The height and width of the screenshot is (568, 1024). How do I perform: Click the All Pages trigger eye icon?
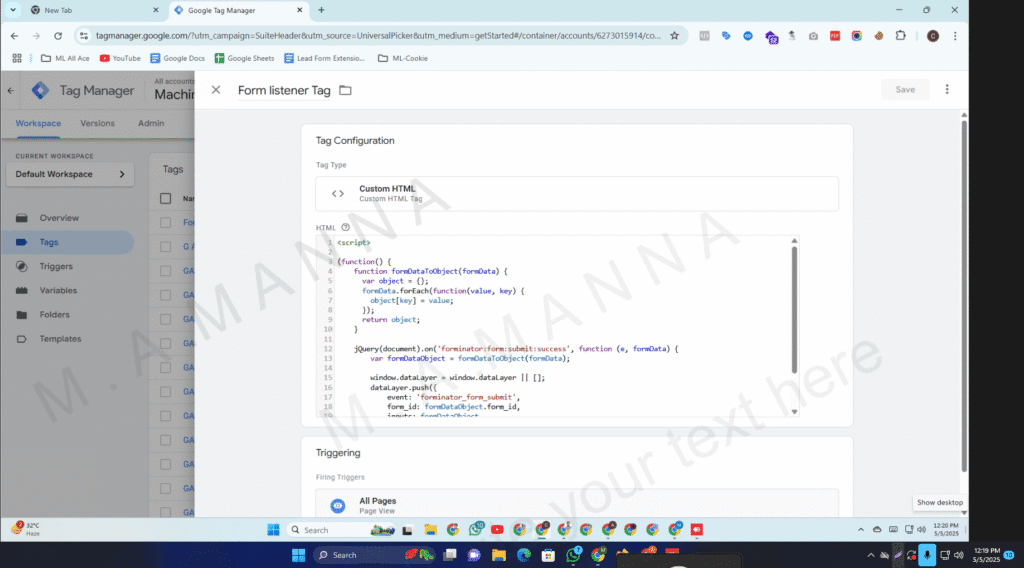338,506
